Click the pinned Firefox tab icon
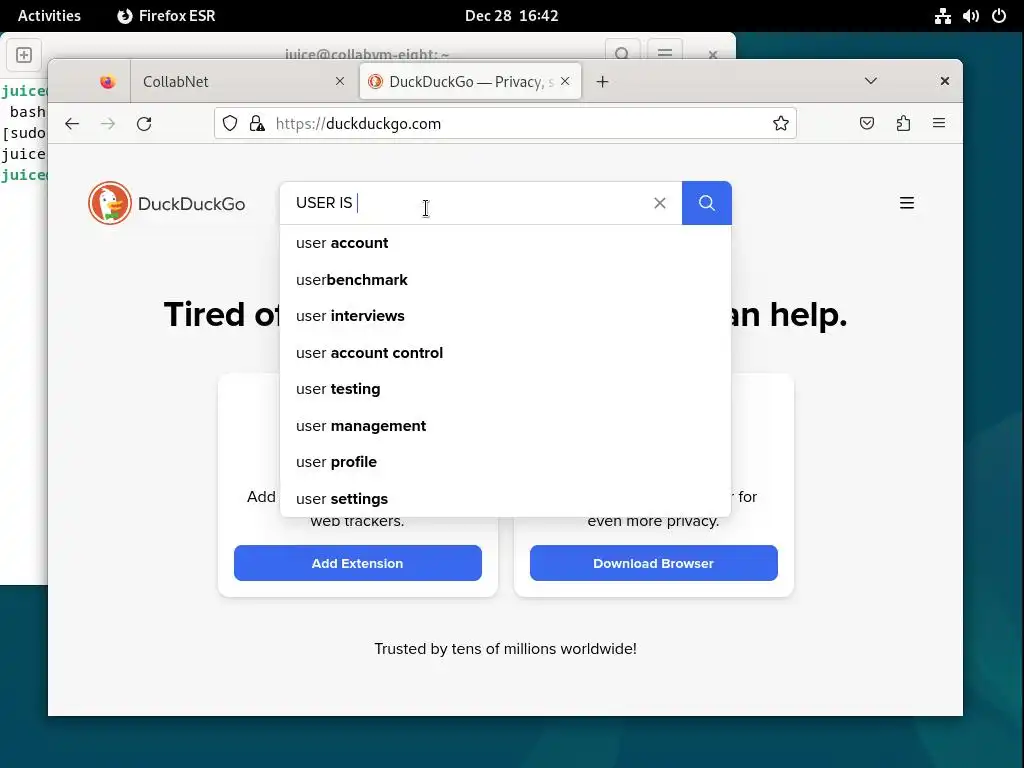This screenshot has width=1024, height=768. [108, 82]
